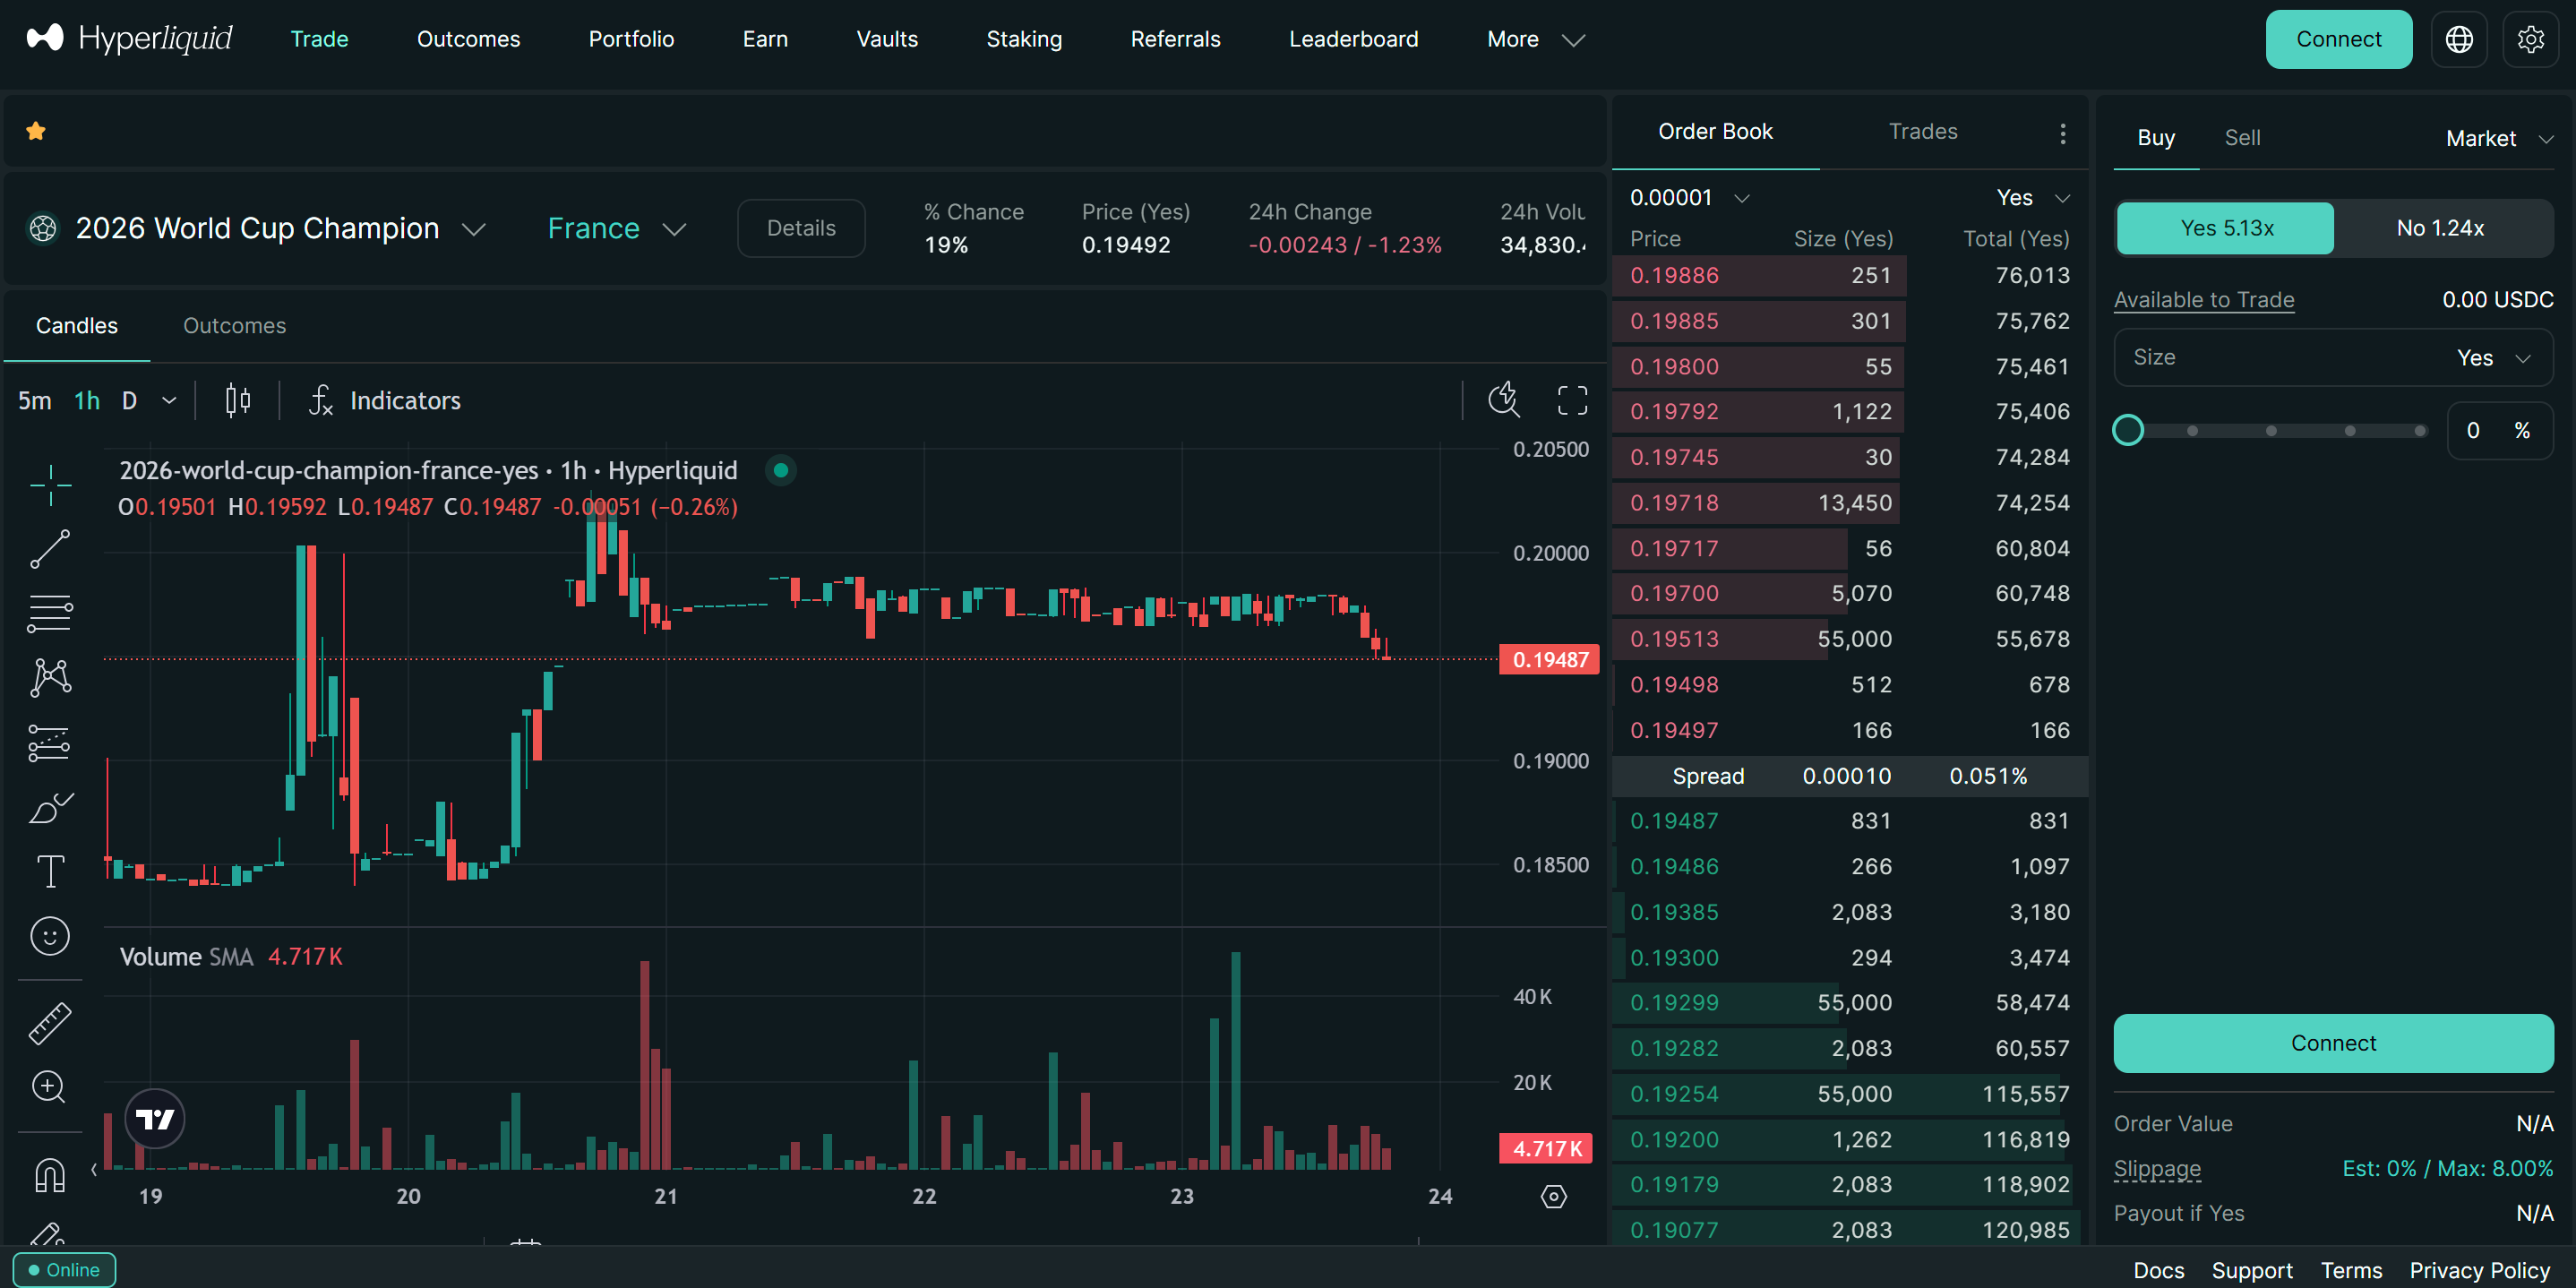The image size is (2576, 1288).
Task: Select the Candles tab
Action: (x=77, y=325)
